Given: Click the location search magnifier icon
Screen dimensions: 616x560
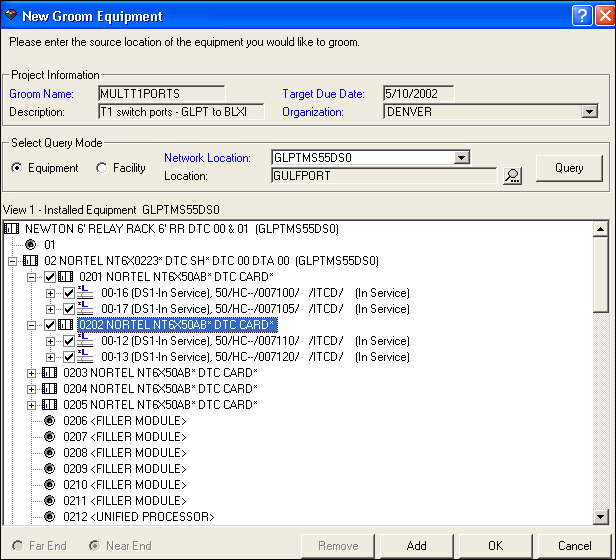Looking at the screenshot, I should pyautogui.click(x=512, y=176).
